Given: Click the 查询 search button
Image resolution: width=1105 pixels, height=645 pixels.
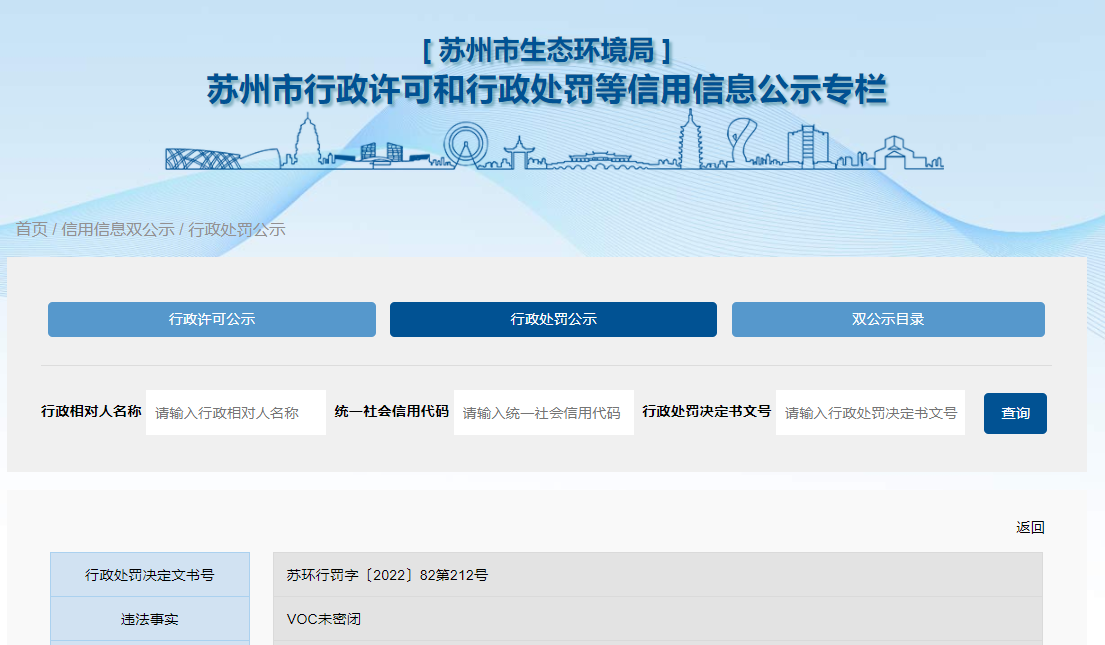Looking at the screenshot, I should tap(1016, 413).
